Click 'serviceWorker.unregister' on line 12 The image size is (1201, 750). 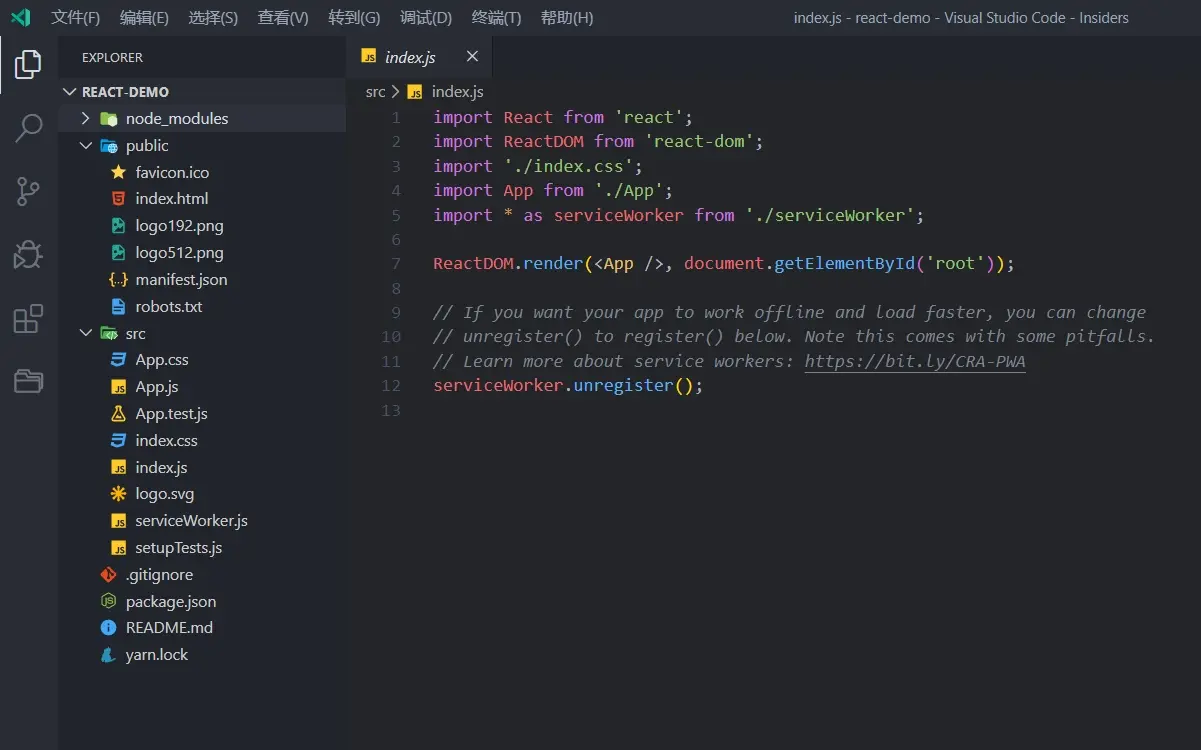[x=553, y=386]
